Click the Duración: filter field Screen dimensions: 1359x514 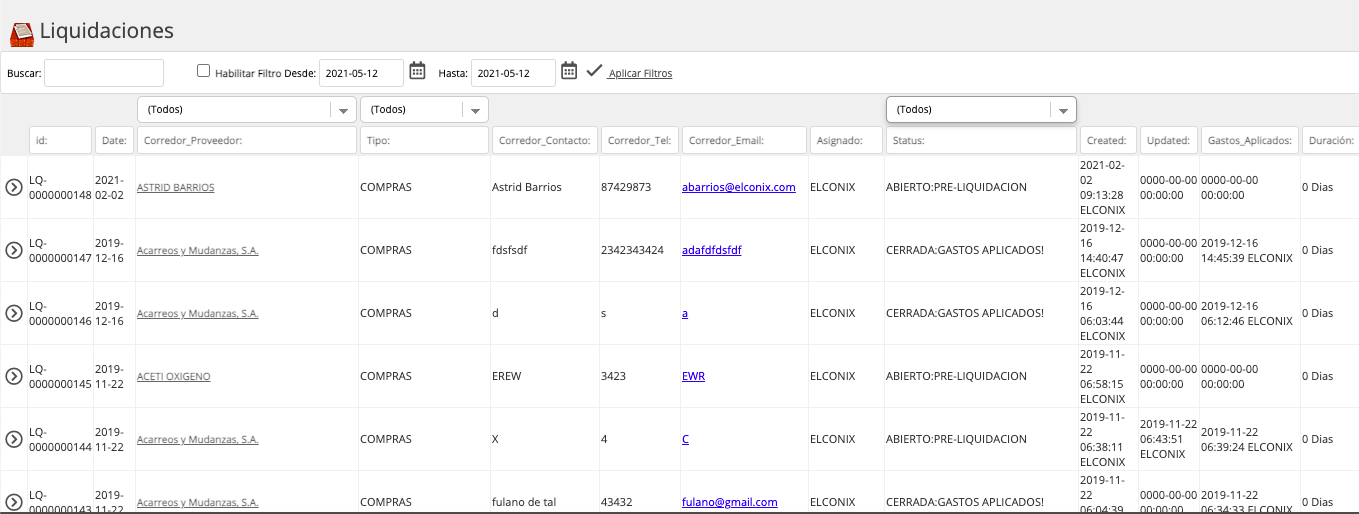1329,141
